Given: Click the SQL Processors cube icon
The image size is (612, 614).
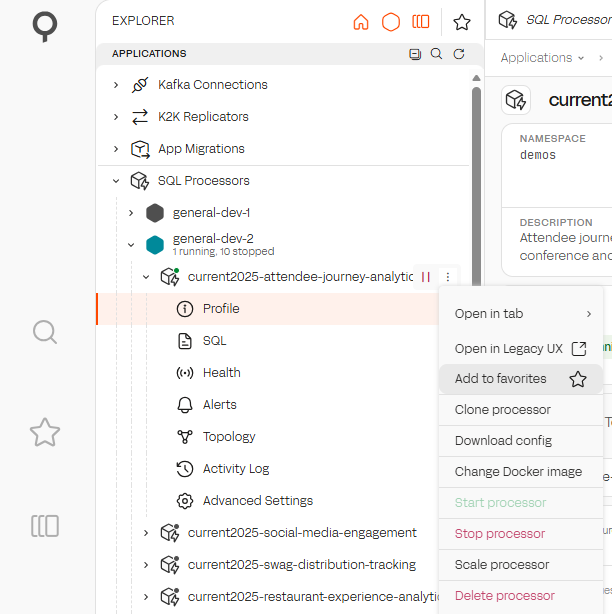Looking at the screenshot, I should (140, 181).
